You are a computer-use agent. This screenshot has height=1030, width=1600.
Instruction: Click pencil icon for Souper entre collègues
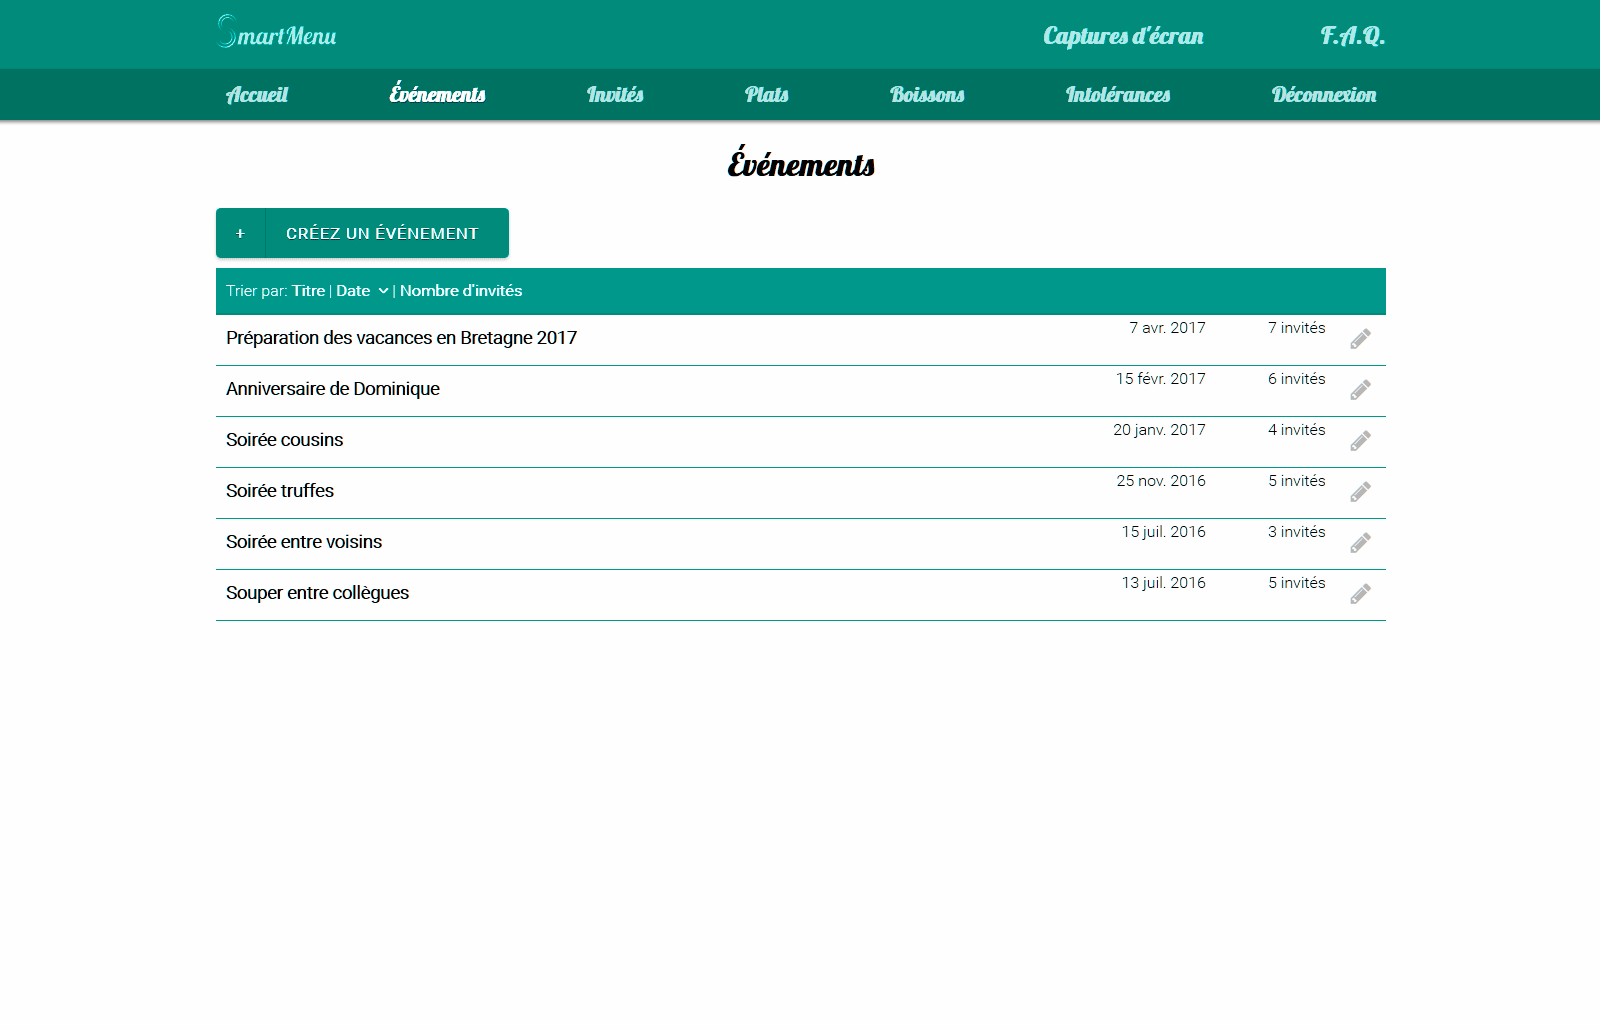1360,594
